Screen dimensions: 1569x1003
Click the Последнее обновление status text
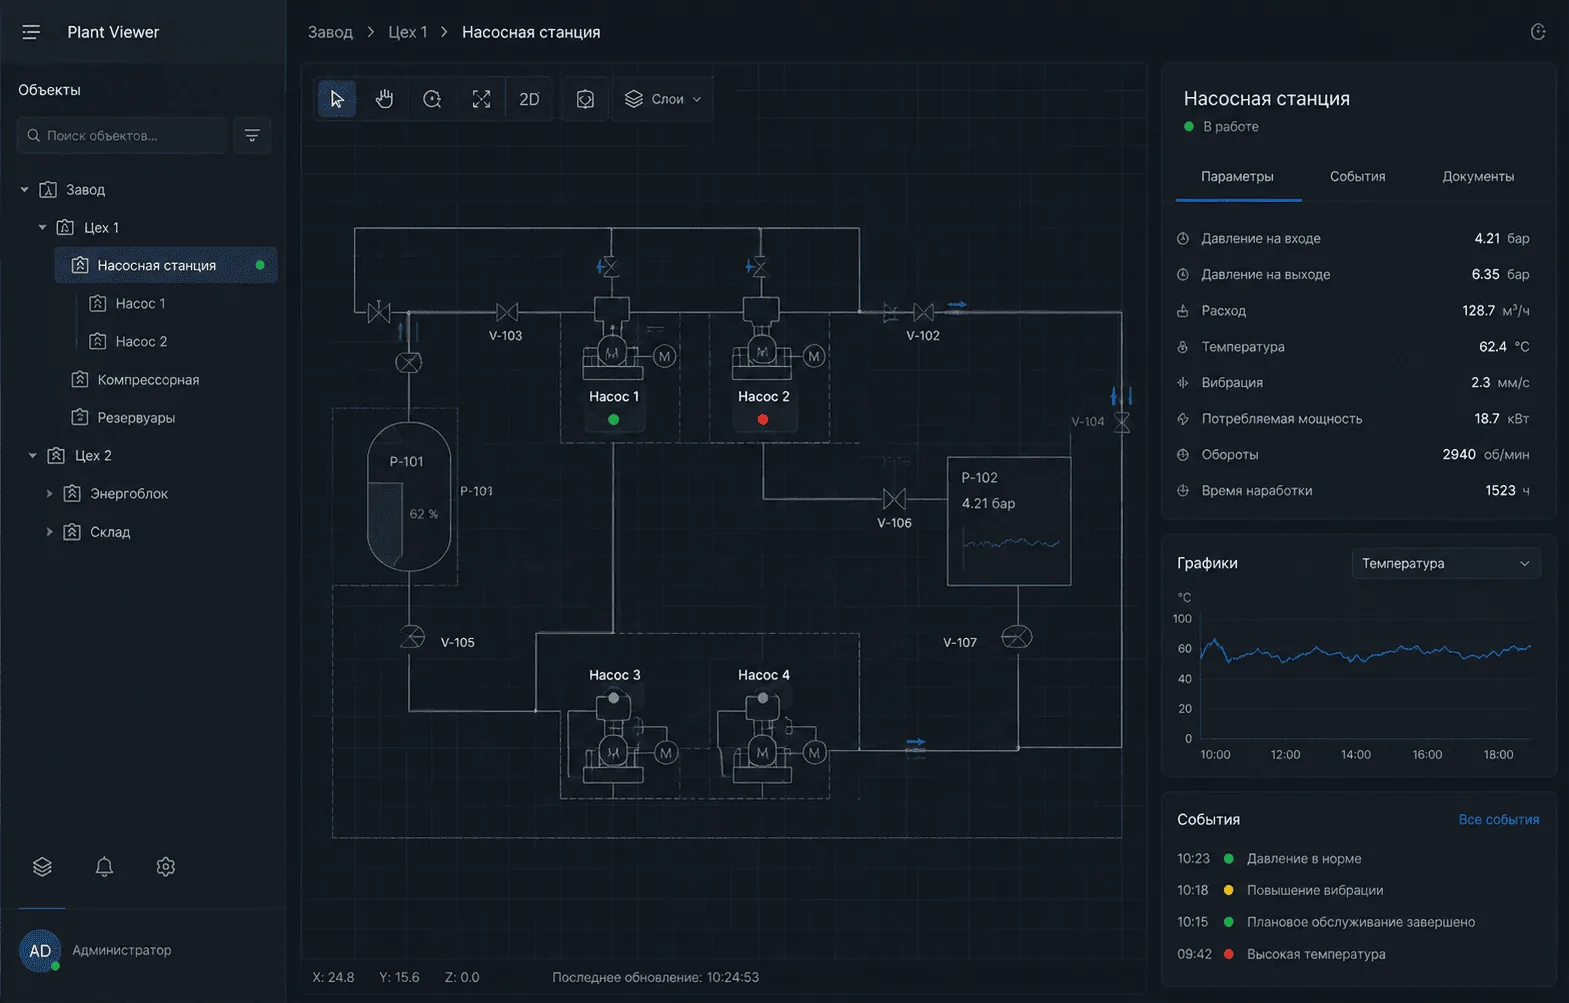click(x=655, y=977)
